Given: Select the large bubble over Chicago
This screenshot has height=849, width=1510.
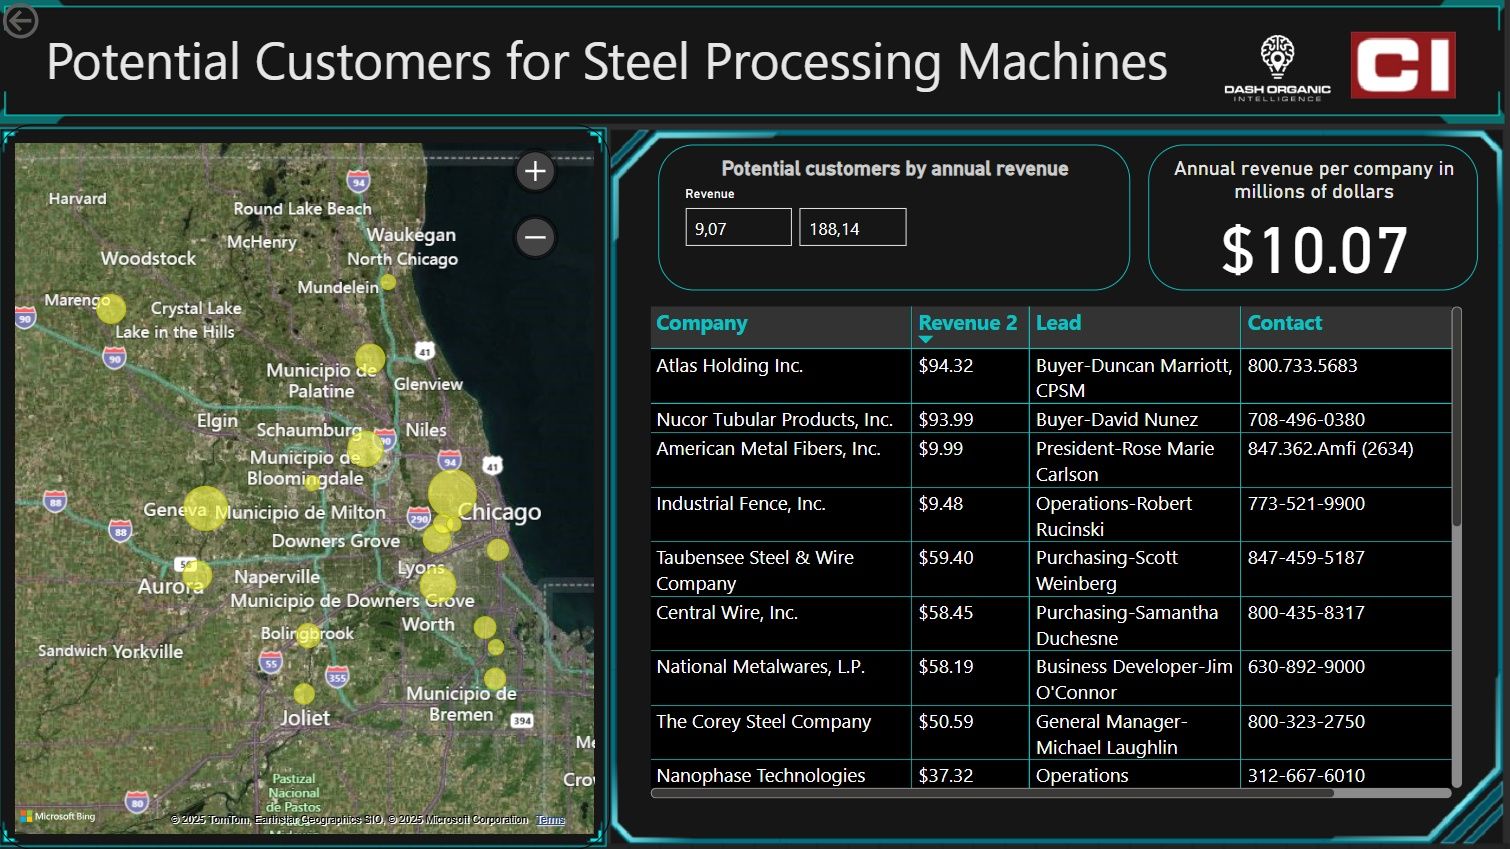Looking at the screenshot, I should tap(452, 493).
